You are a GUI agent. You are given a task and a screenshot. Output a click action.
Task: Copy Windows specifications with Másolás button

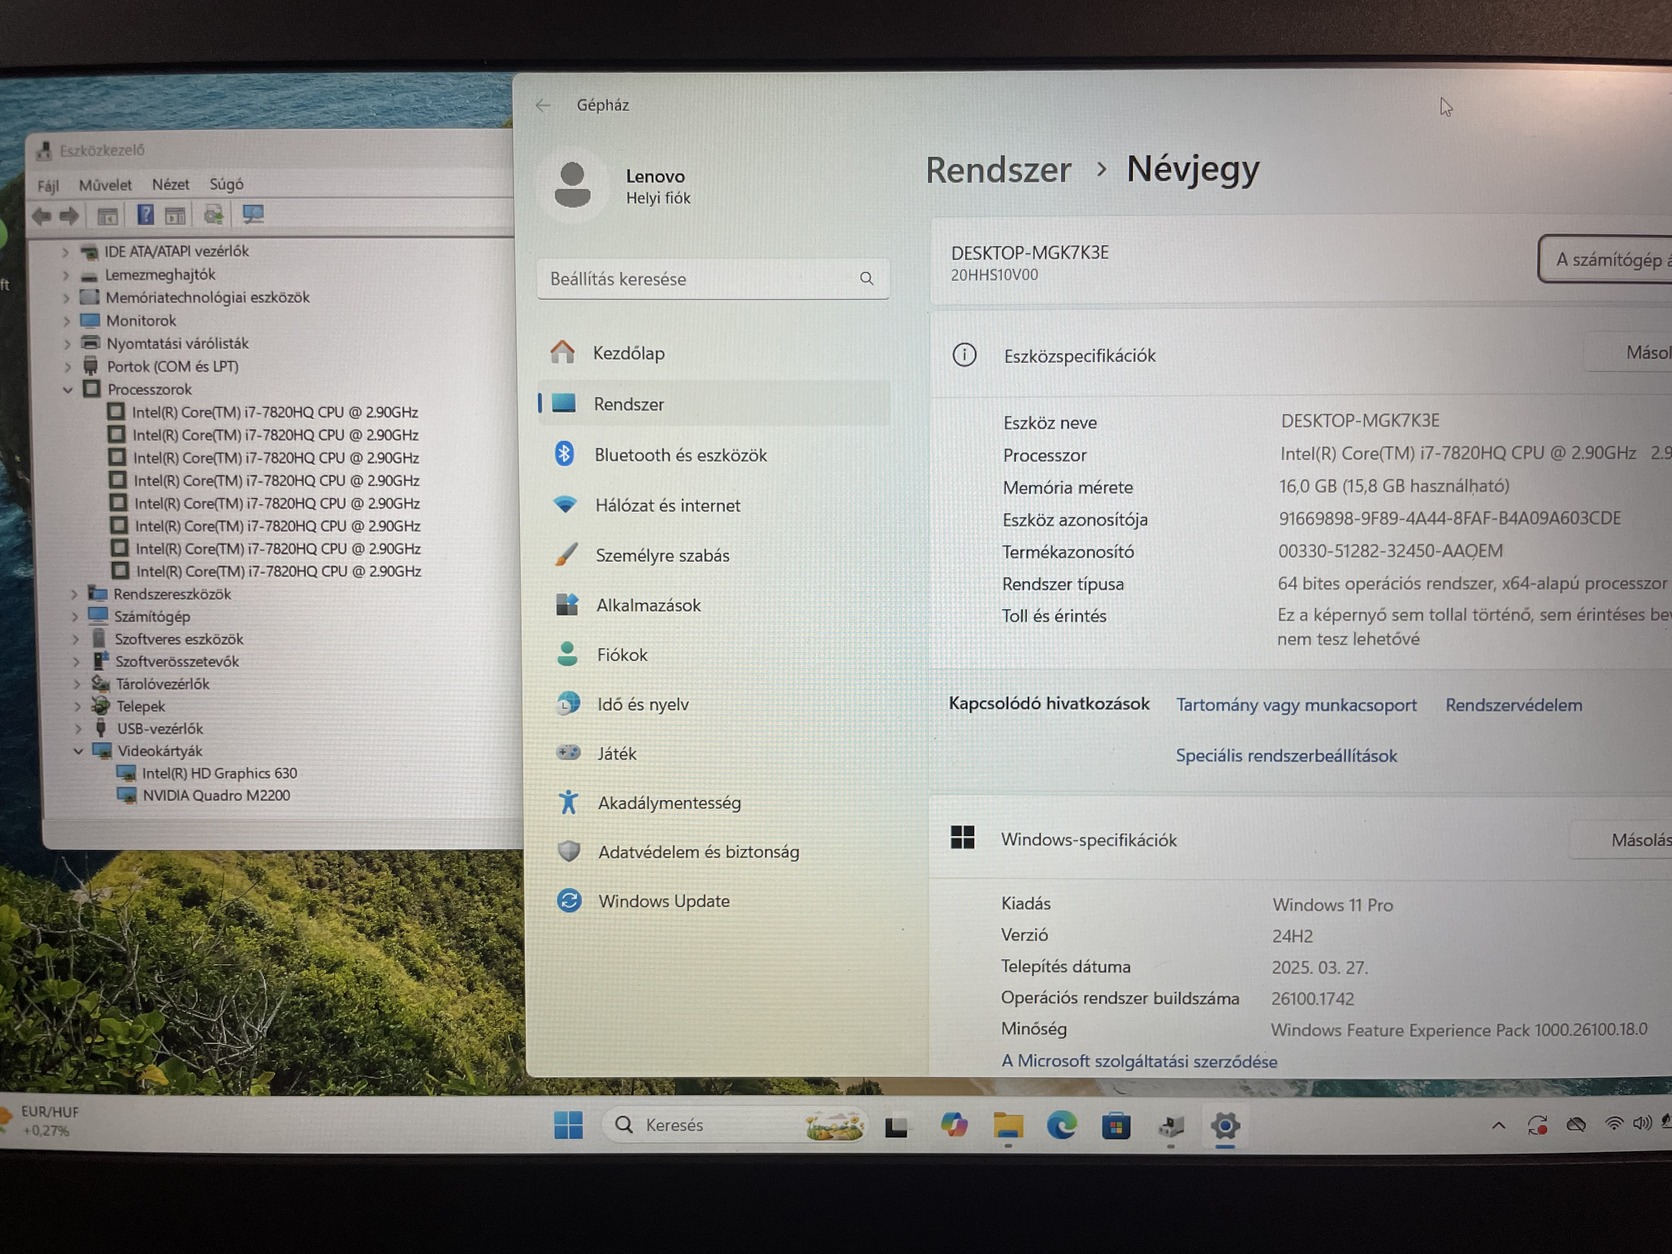(1622, 840)
